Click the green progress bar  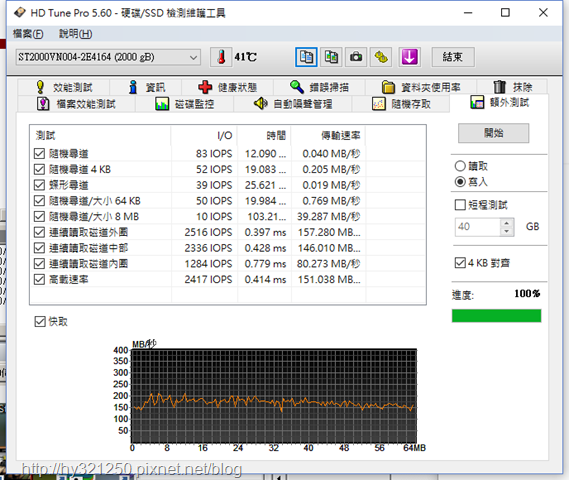coord(496,316)
